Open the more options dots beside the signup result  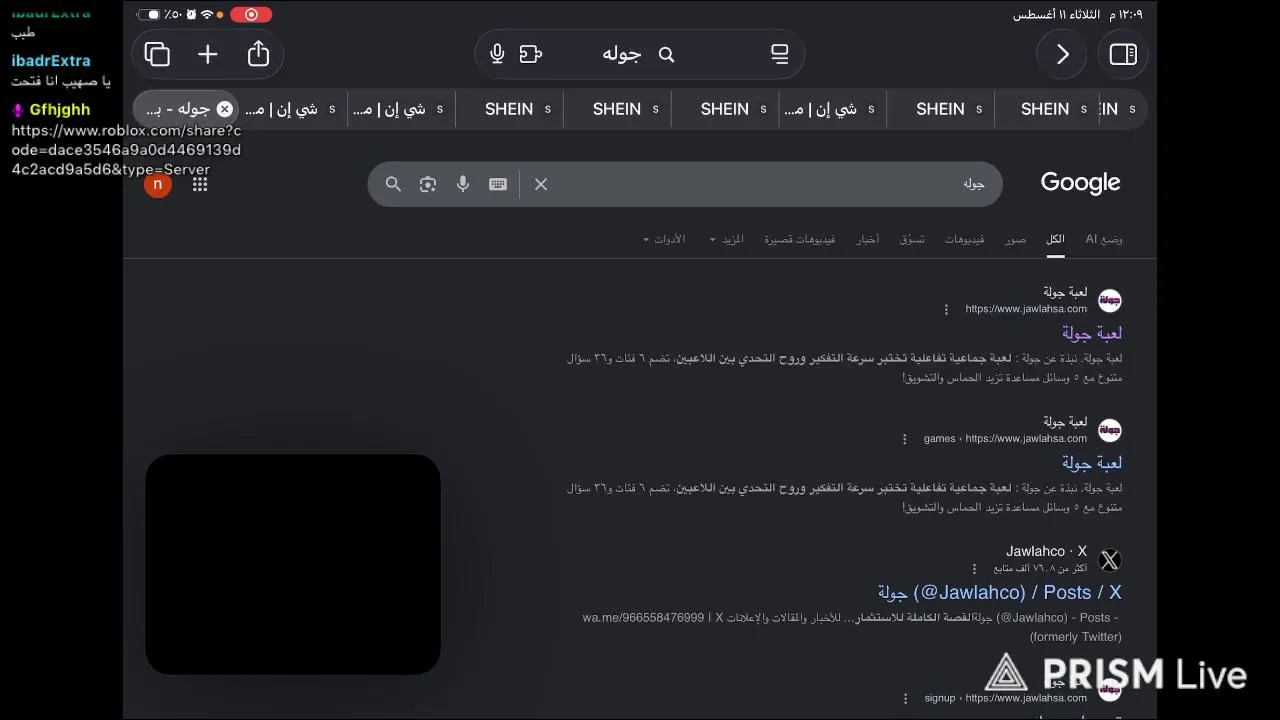pyautogui.click(x=906, y=698)
